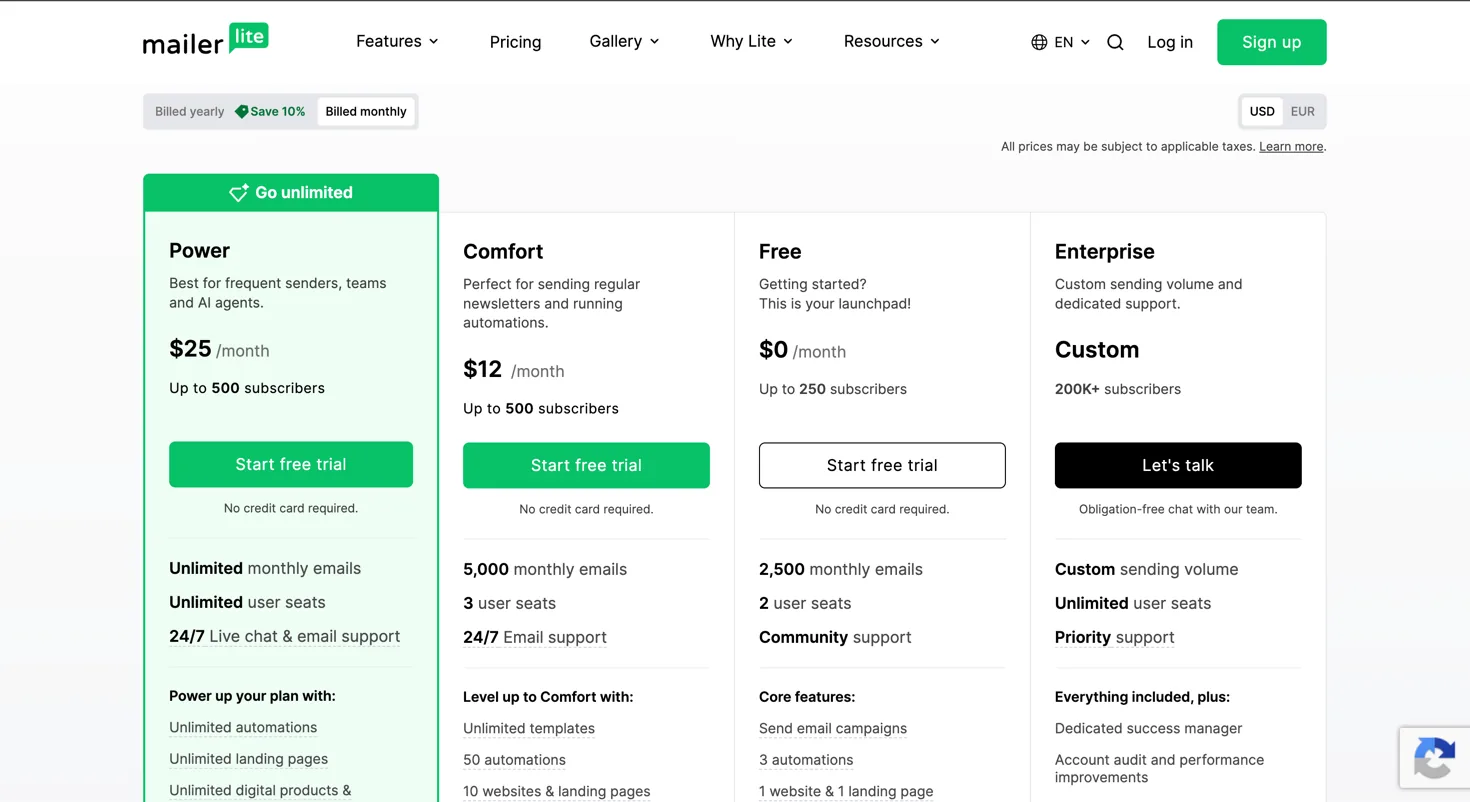Click the reCAPTCHA badge
Screen dimensions: 1470x802
coord(1434,760)
